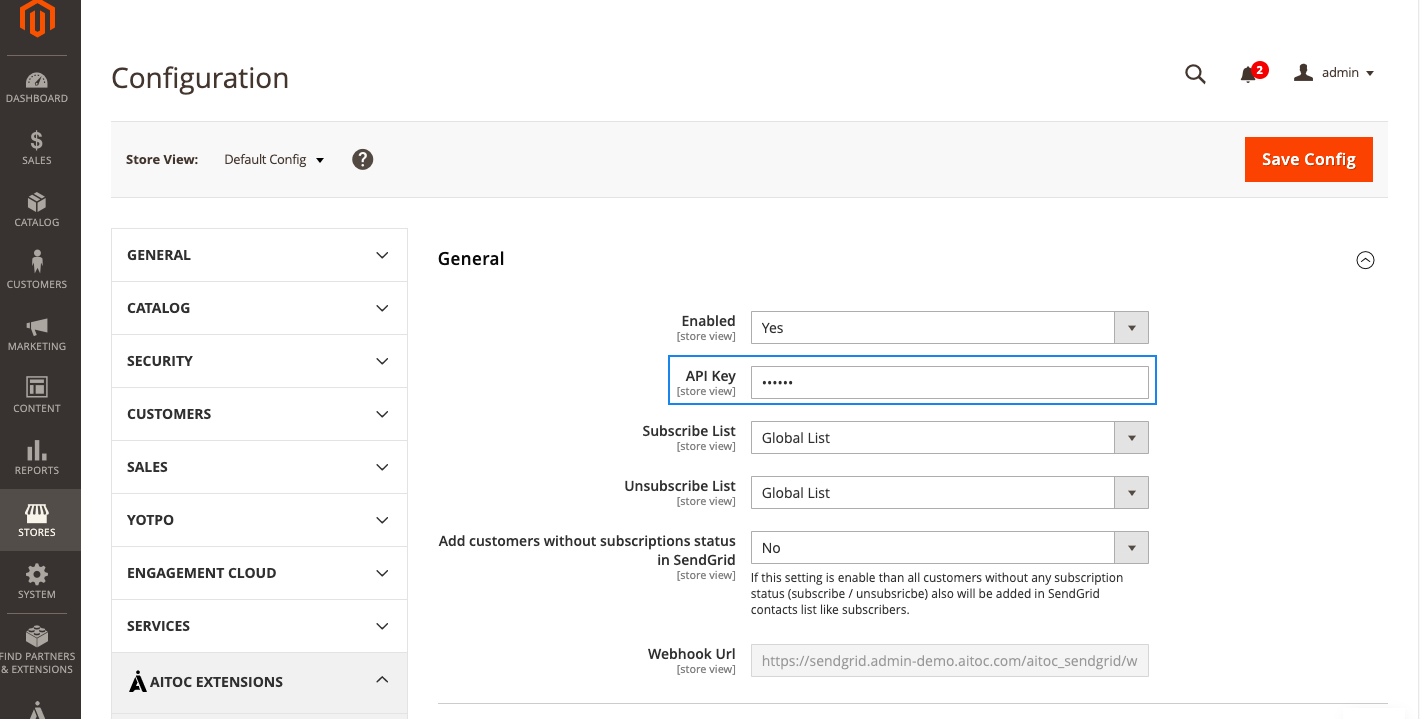This screenshot has width=1420, height=719.
Task: Open the Default Config store view dropdown
Action: [x=274, y=159]
